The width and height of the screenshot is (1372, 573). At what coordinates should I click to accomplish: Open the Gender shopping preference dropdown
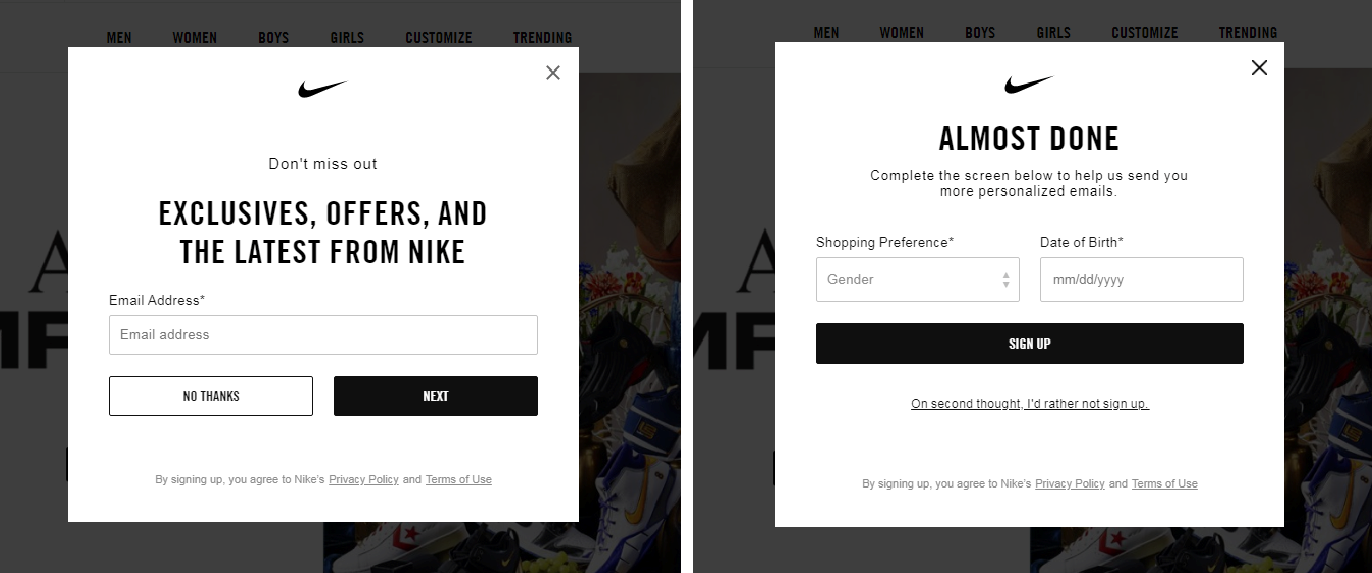point(906,280)
